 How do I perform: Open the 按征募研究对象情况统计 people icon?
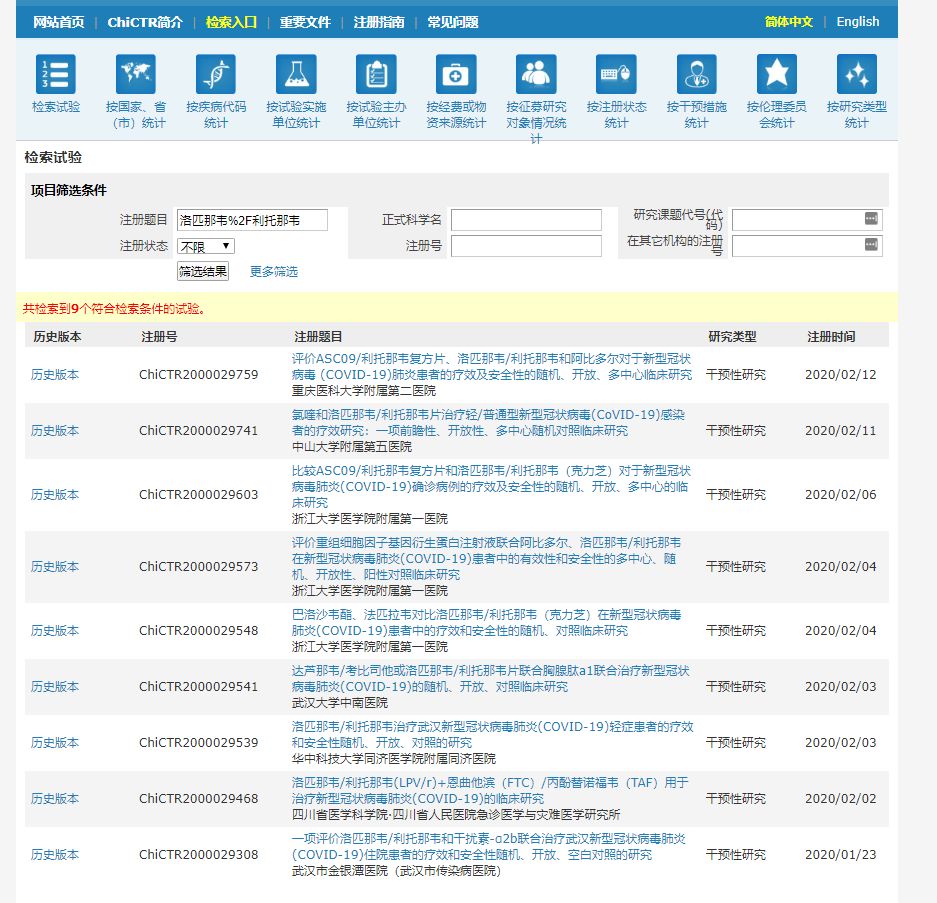[x=536, y=74]
